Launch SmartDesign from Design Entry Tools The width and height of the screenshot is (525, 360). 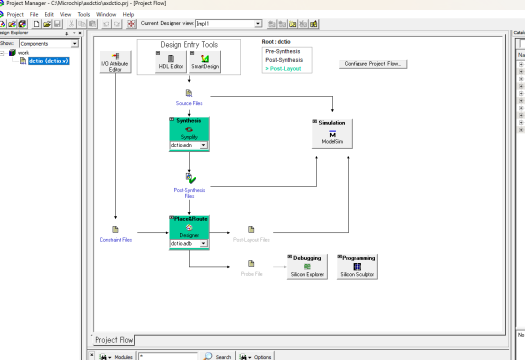click(x=205, y=62)
